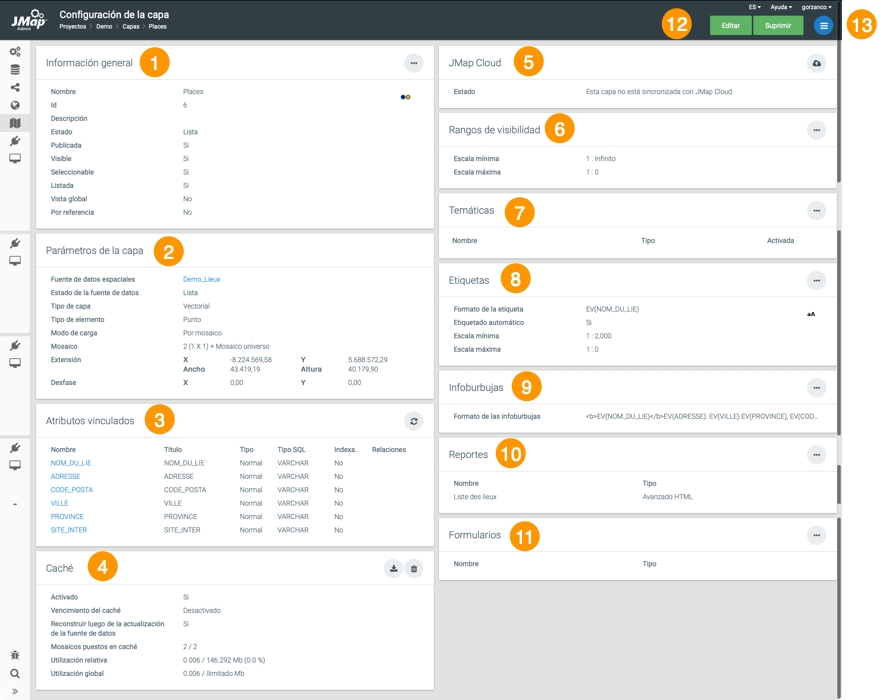The height and width of the screenshot is (700, 890).
Task: Open the Etiquetas options ellipsis menu
Action: 816,281
